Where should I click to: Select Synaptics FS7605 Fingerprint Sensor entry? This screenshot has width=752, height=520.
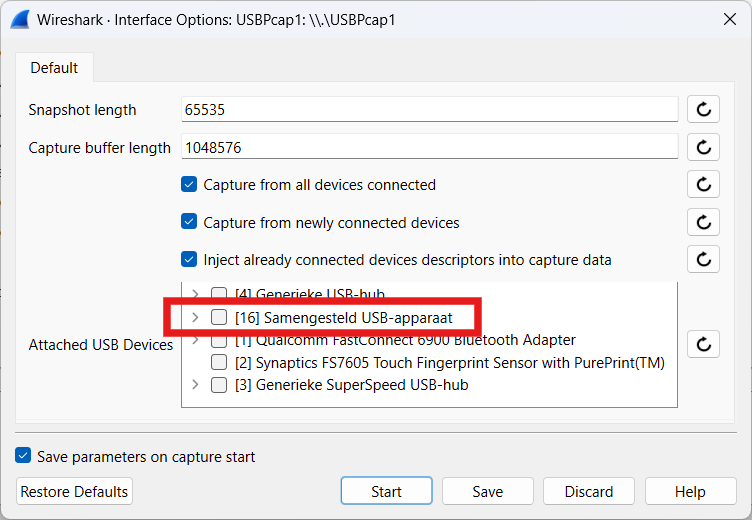(449, 362)
